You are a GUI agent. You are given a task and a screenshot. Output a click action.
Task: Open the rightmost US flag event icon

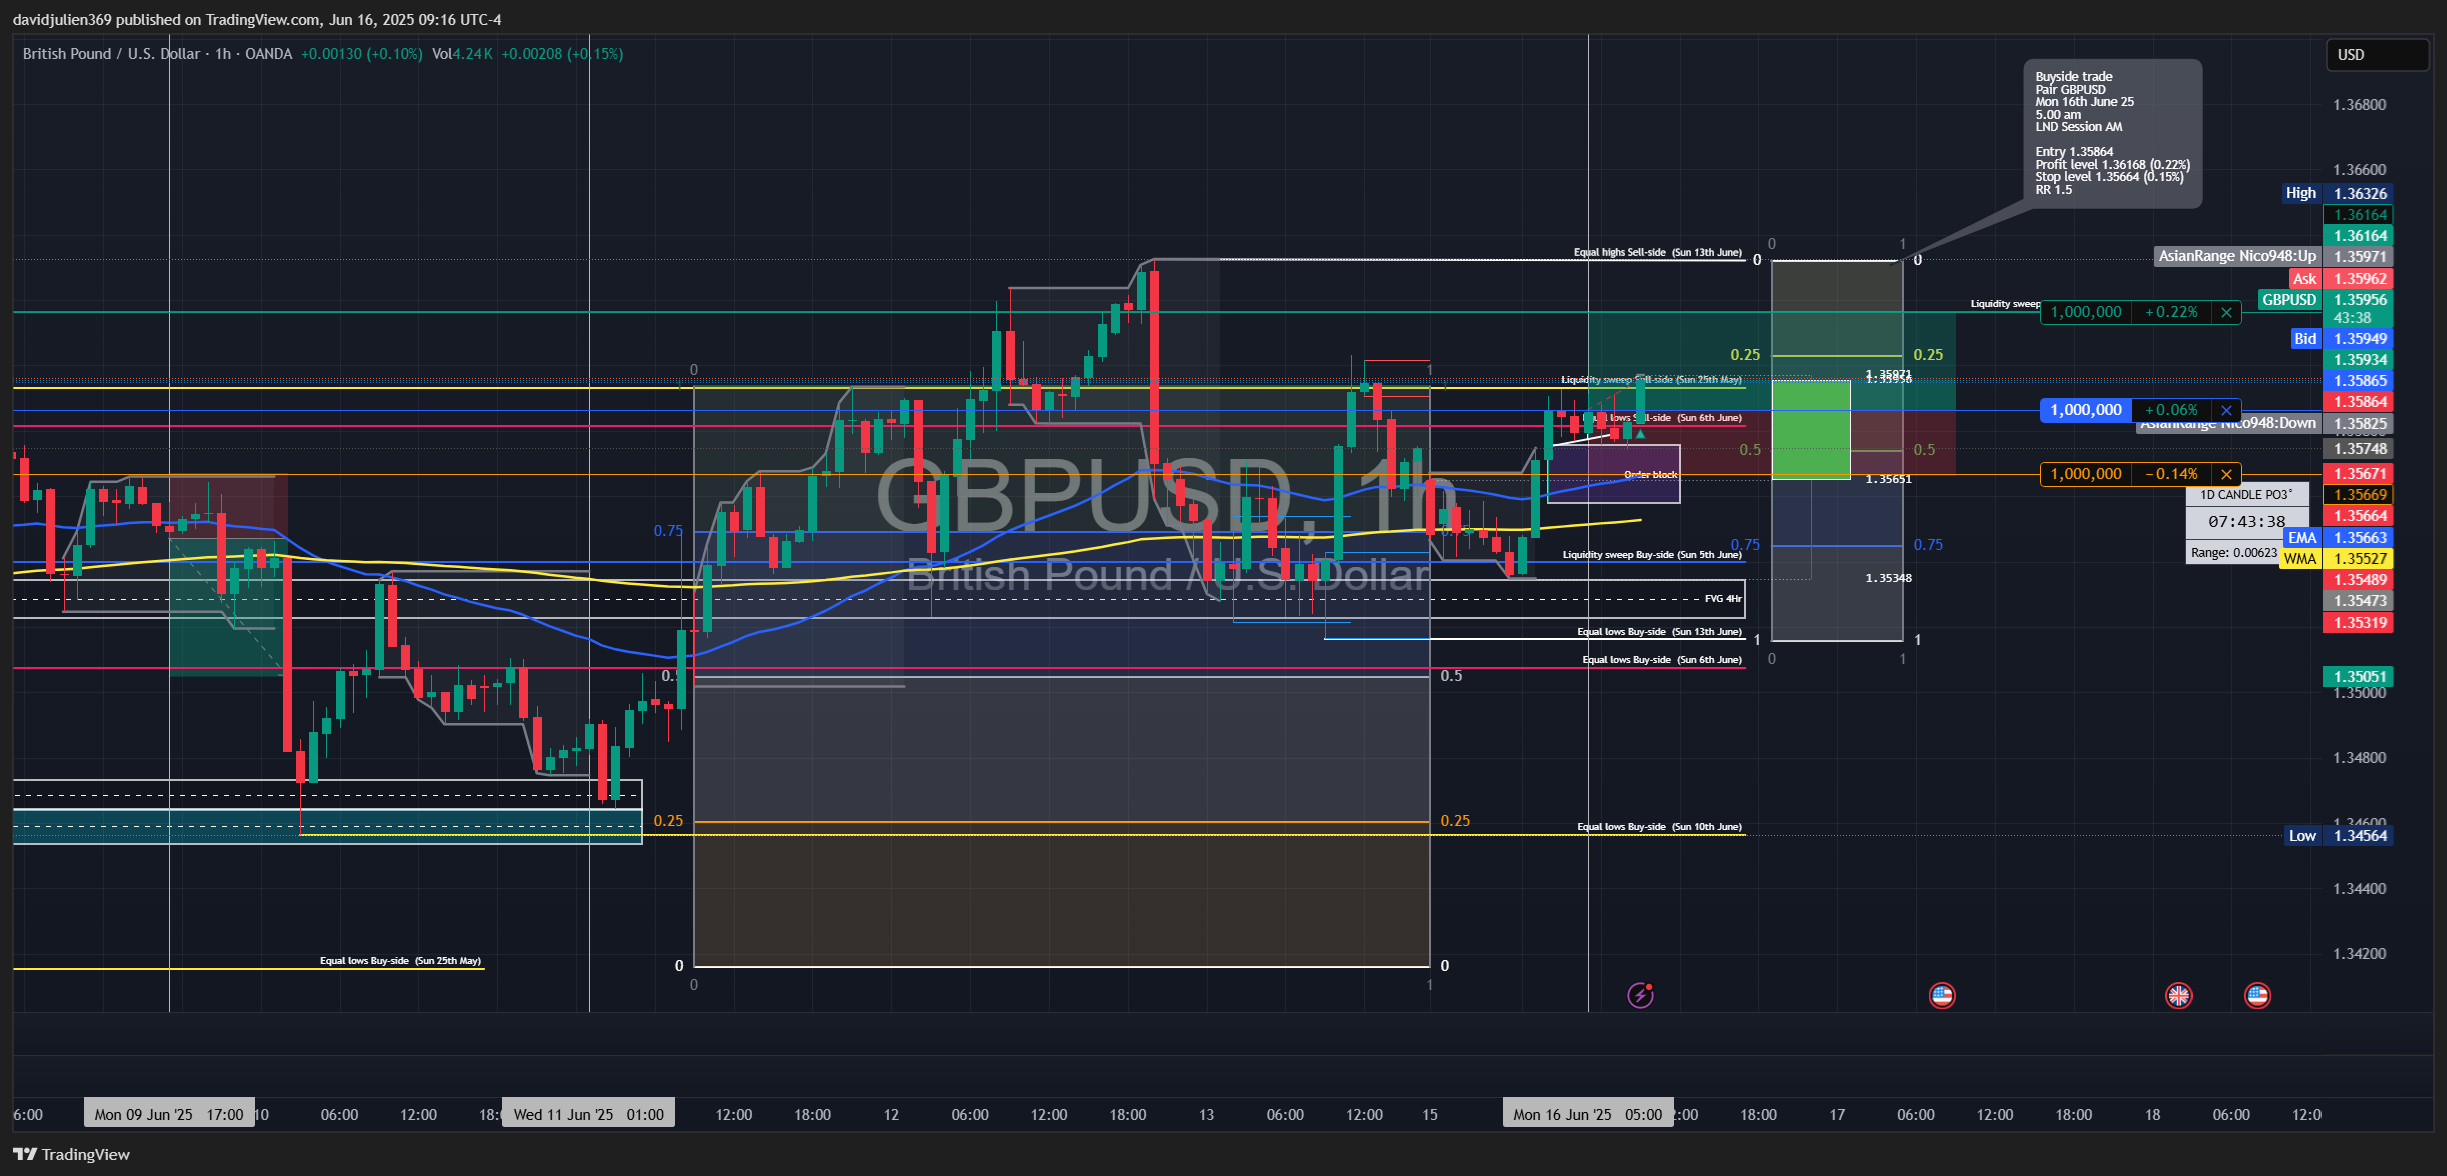[x=2257, y=995]
